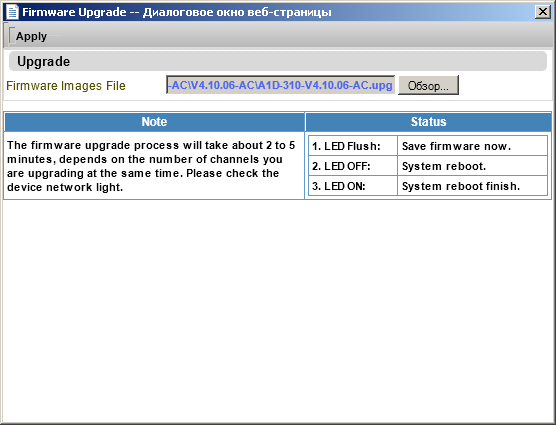Select the LED OFF status row
The width and height of the screenshot is (556, 425).
[x=428, y=166]
